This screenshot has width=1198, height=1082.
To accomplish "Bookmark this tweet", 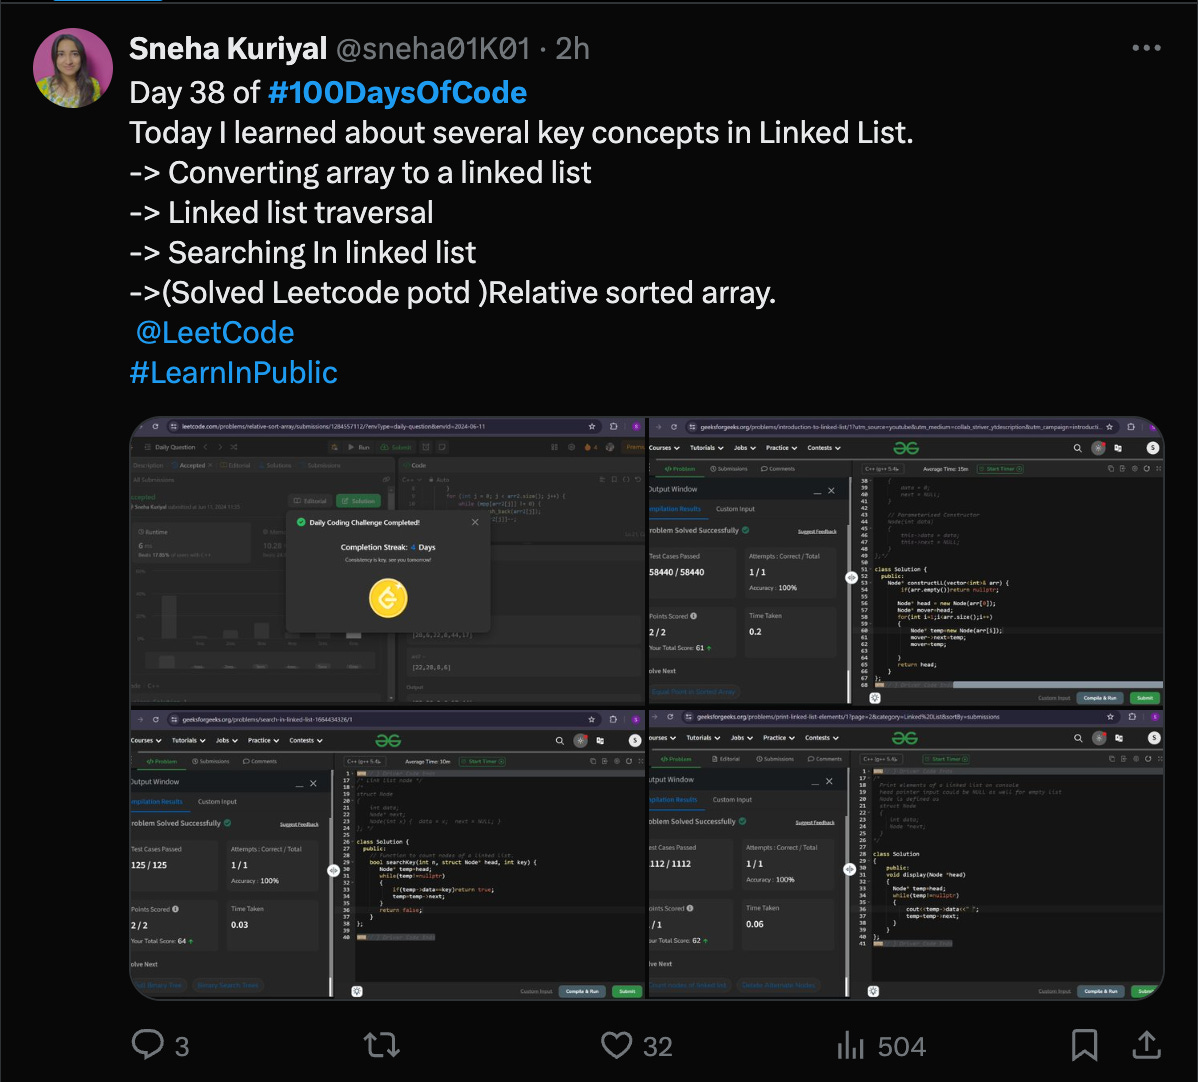I will pyautogui.click(x=1084, y=1045).
